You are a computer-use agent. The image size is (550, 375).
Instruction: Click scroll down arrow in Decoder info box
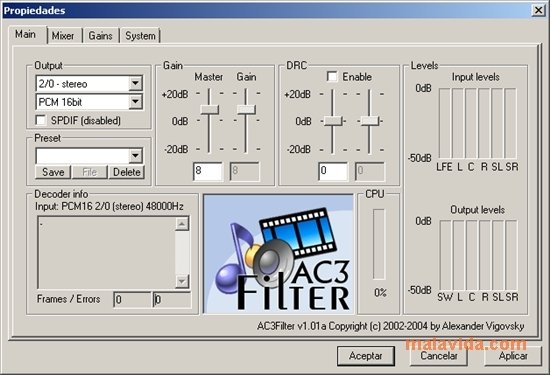click(182, 281)
